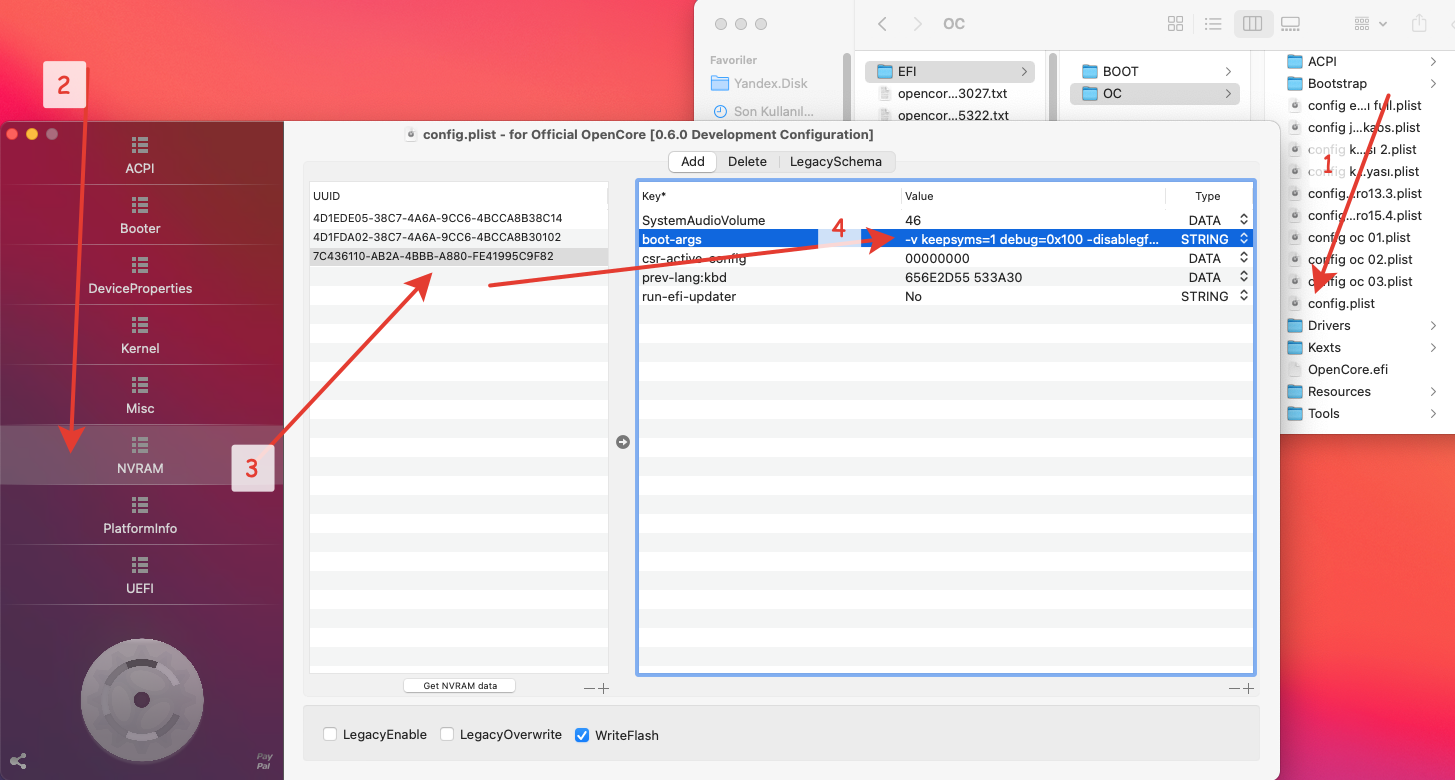Click the share icon in the configurator sidebar
Screen dimensions: 1455x780
pyautogui.click(x=17, y=761)
